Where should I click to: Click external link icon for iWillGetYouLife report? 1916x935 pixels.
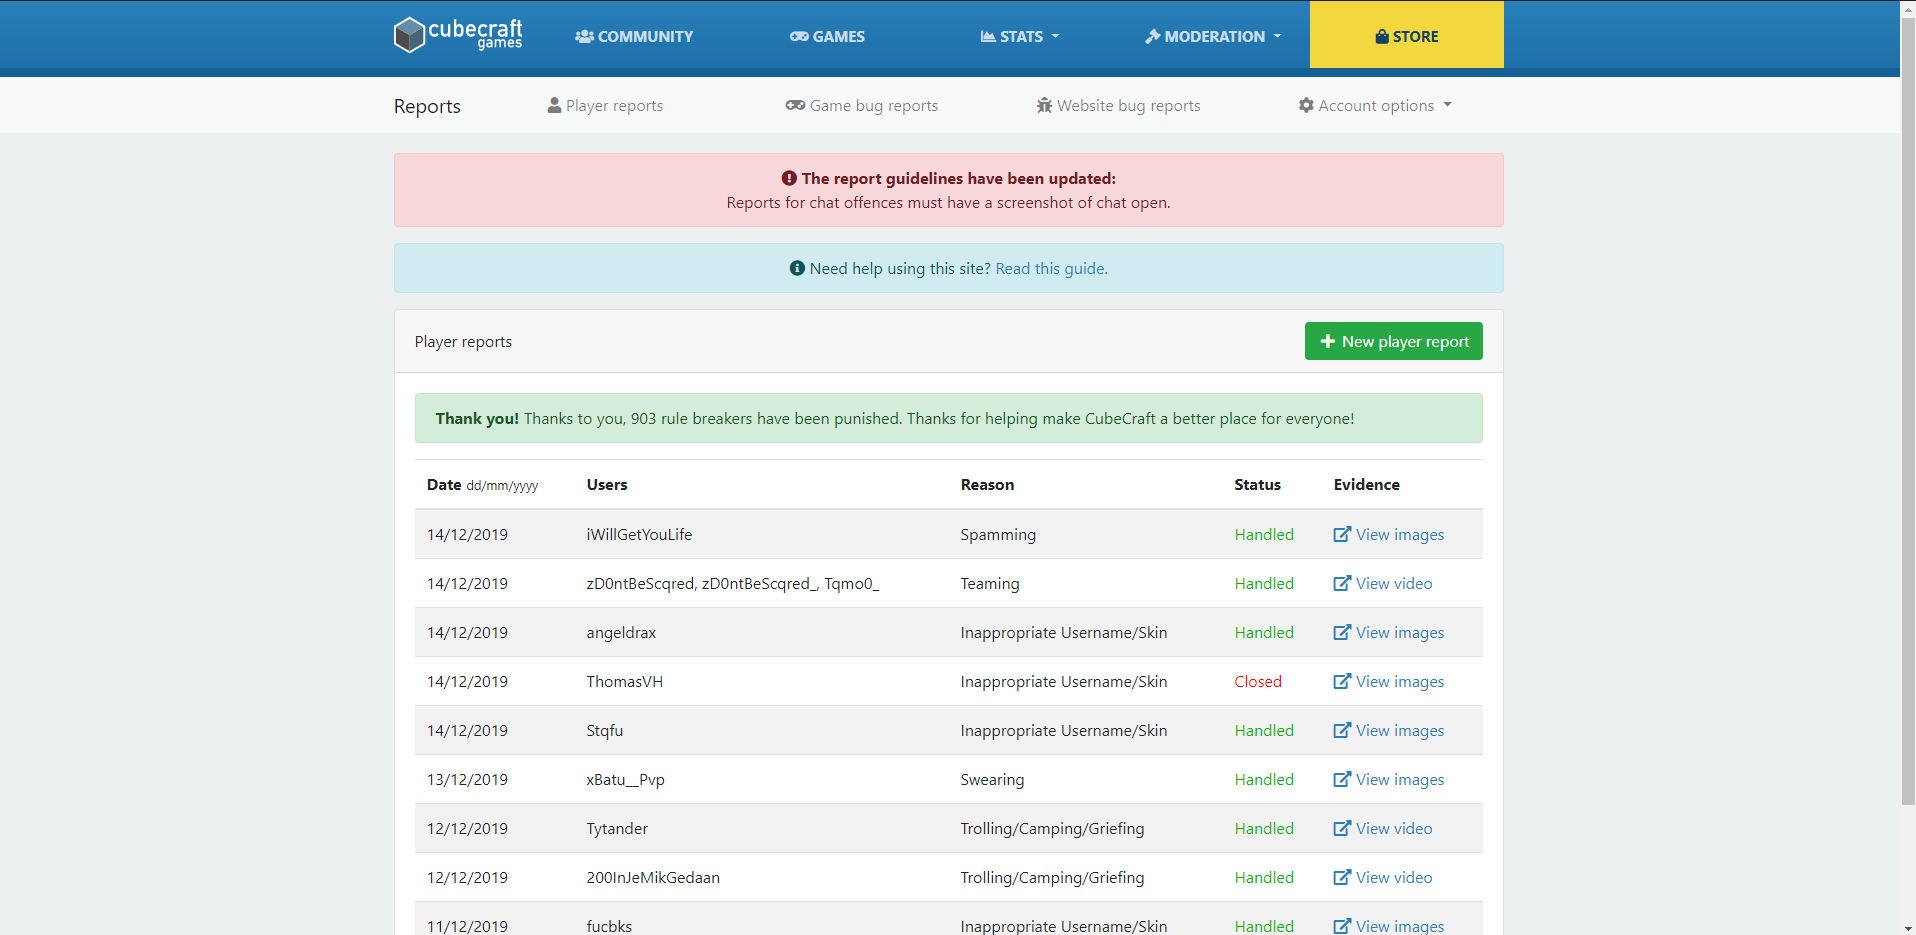[x=1342, y=534]
